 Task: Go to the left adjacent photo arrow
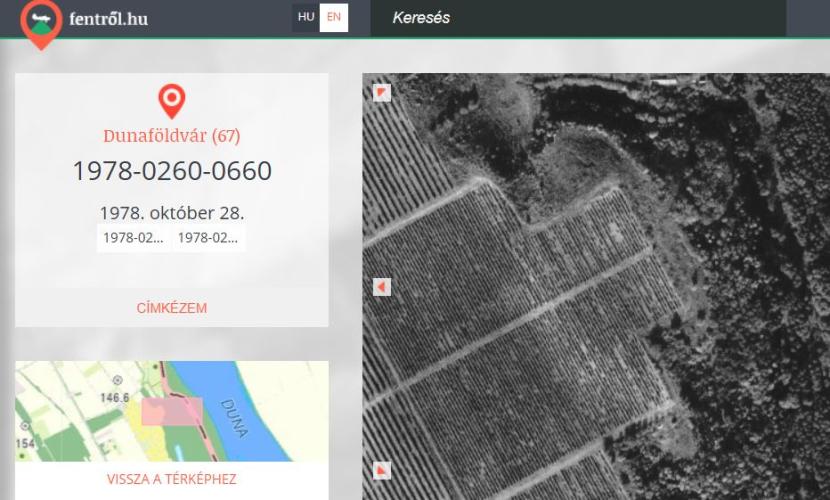[382, 287]
